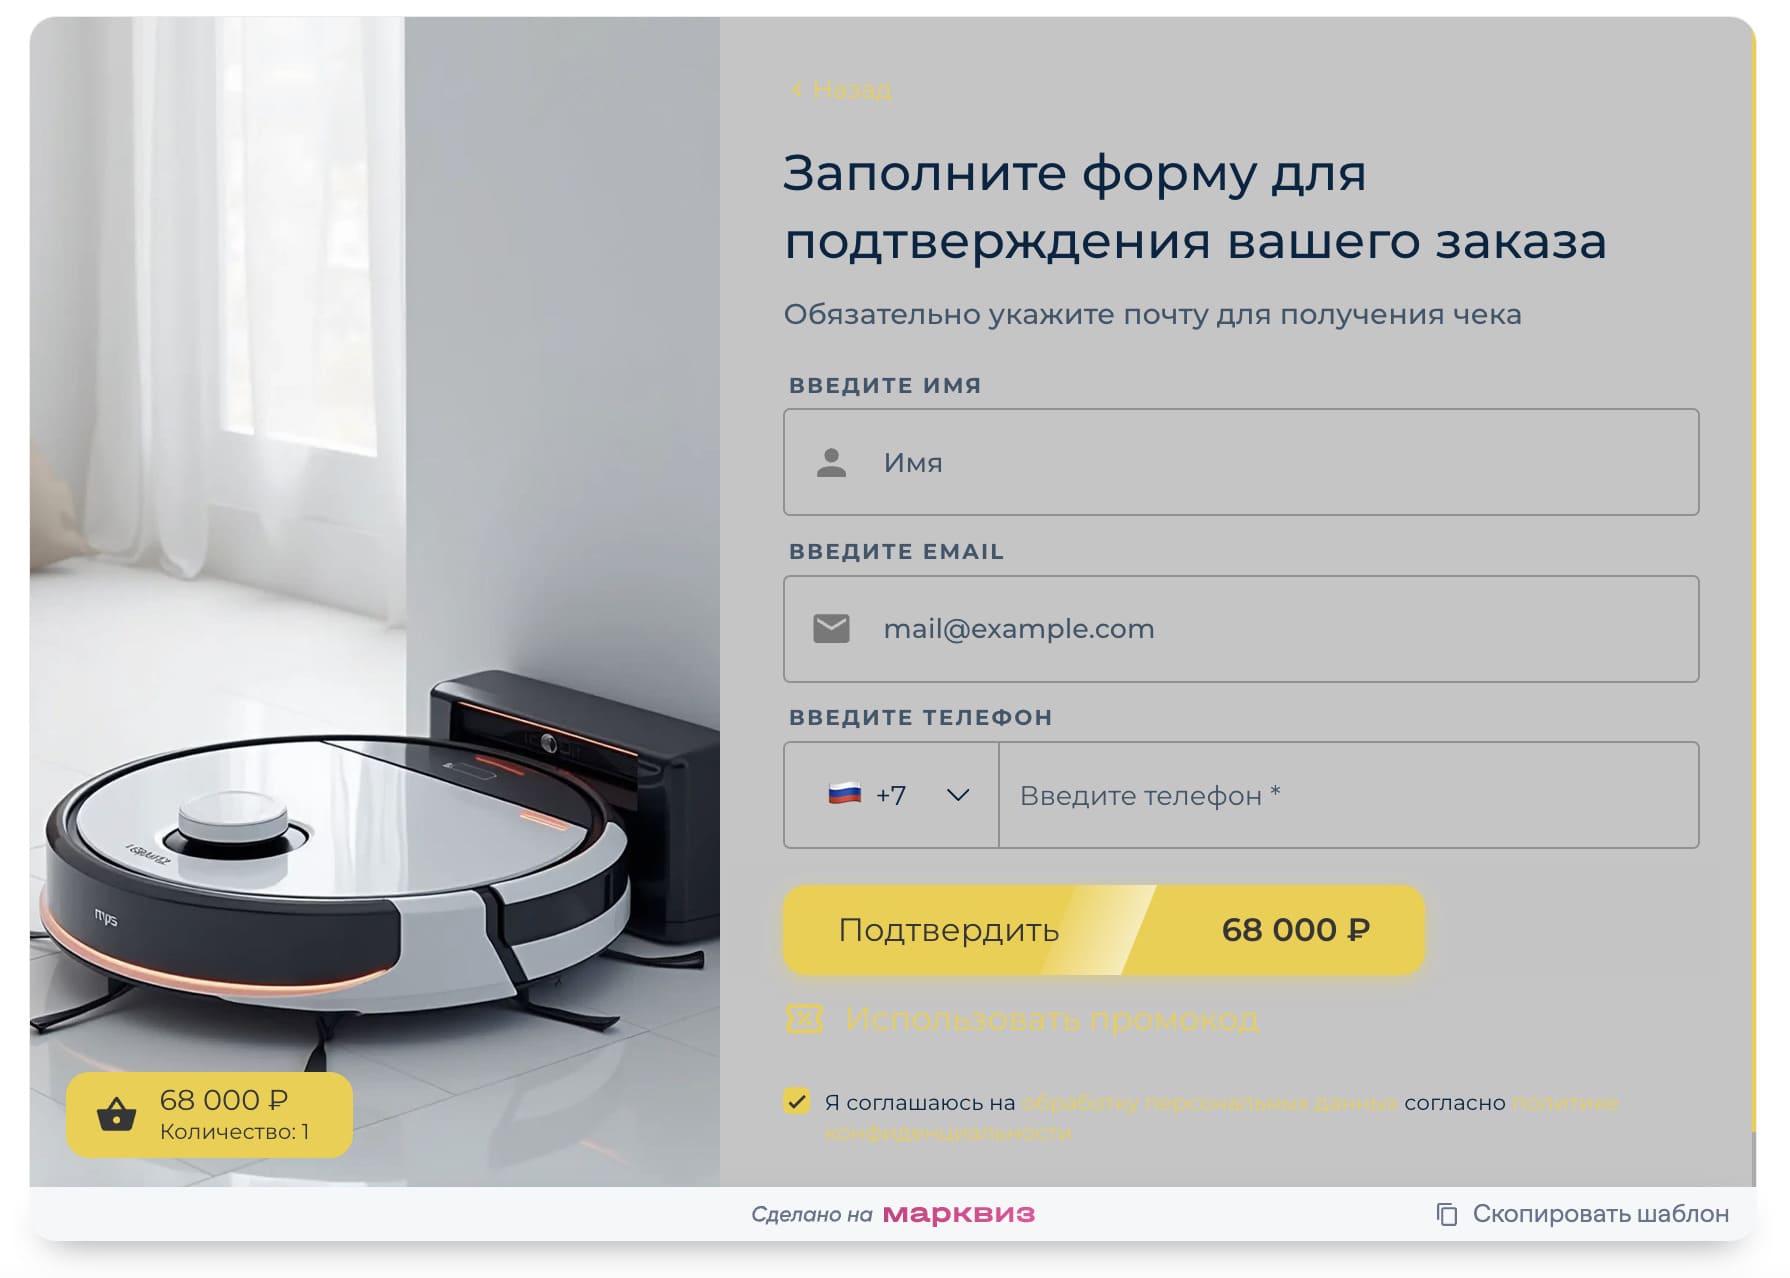This screenshot has height=1278, width=1790.
Task: Open the +7 country code dropdown
Action: [x=891, y=795]
